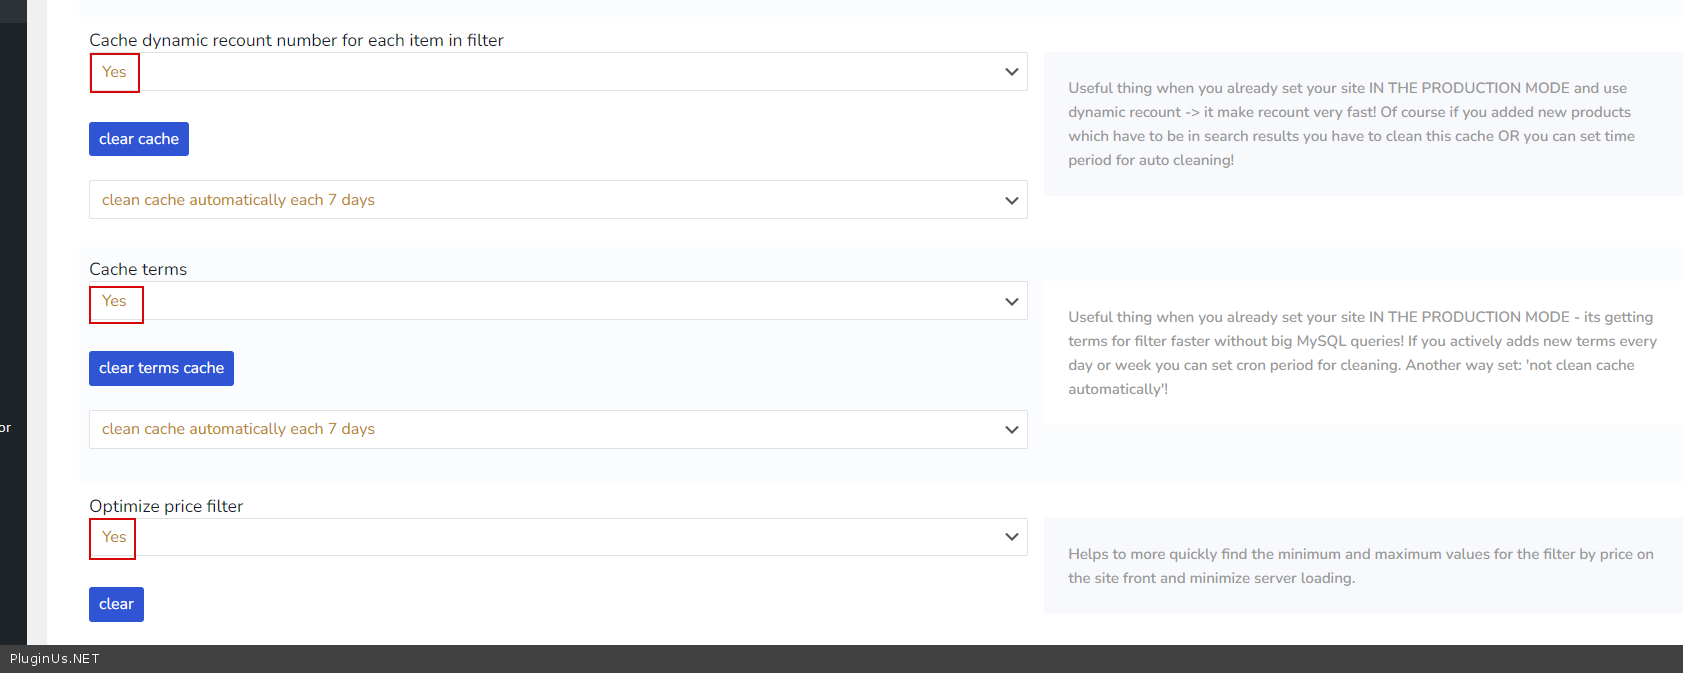This screenshot has height=673, width=1683.
Task: Click the Cache dynamic recount number label
Action: pyautogui.click(x=296, y=40)
